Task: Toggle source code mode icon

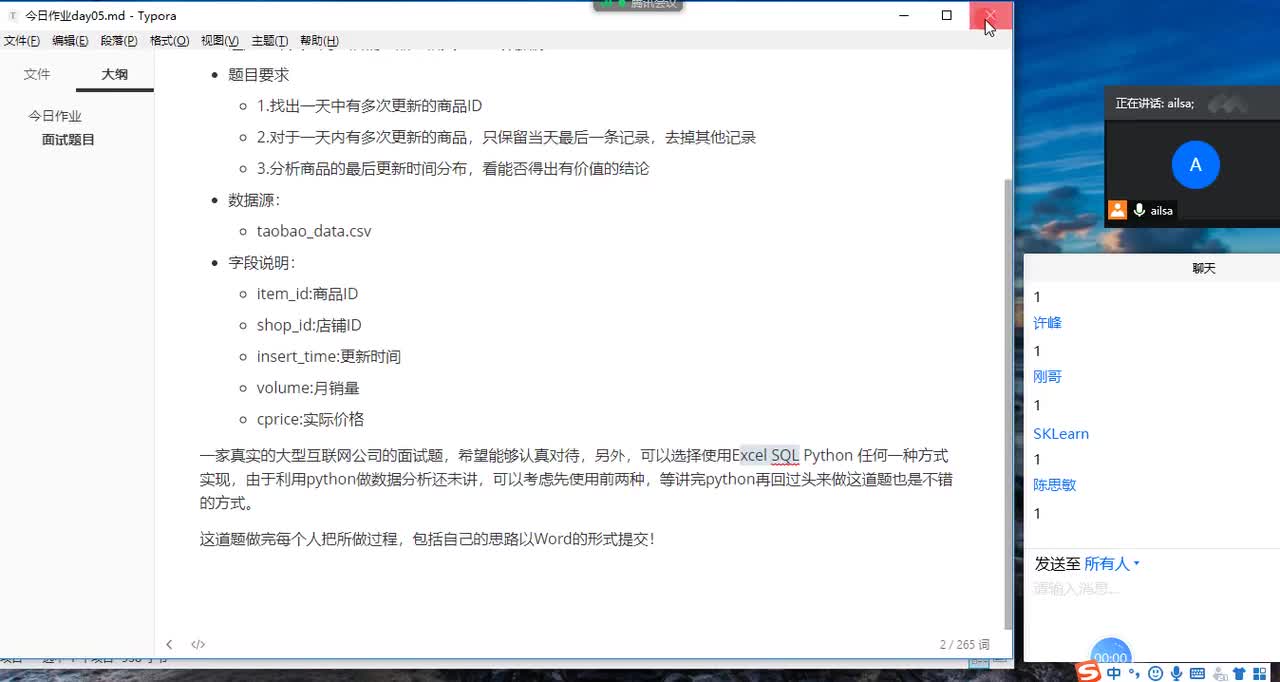Action: pyautogui.click(x=198, y=645)
